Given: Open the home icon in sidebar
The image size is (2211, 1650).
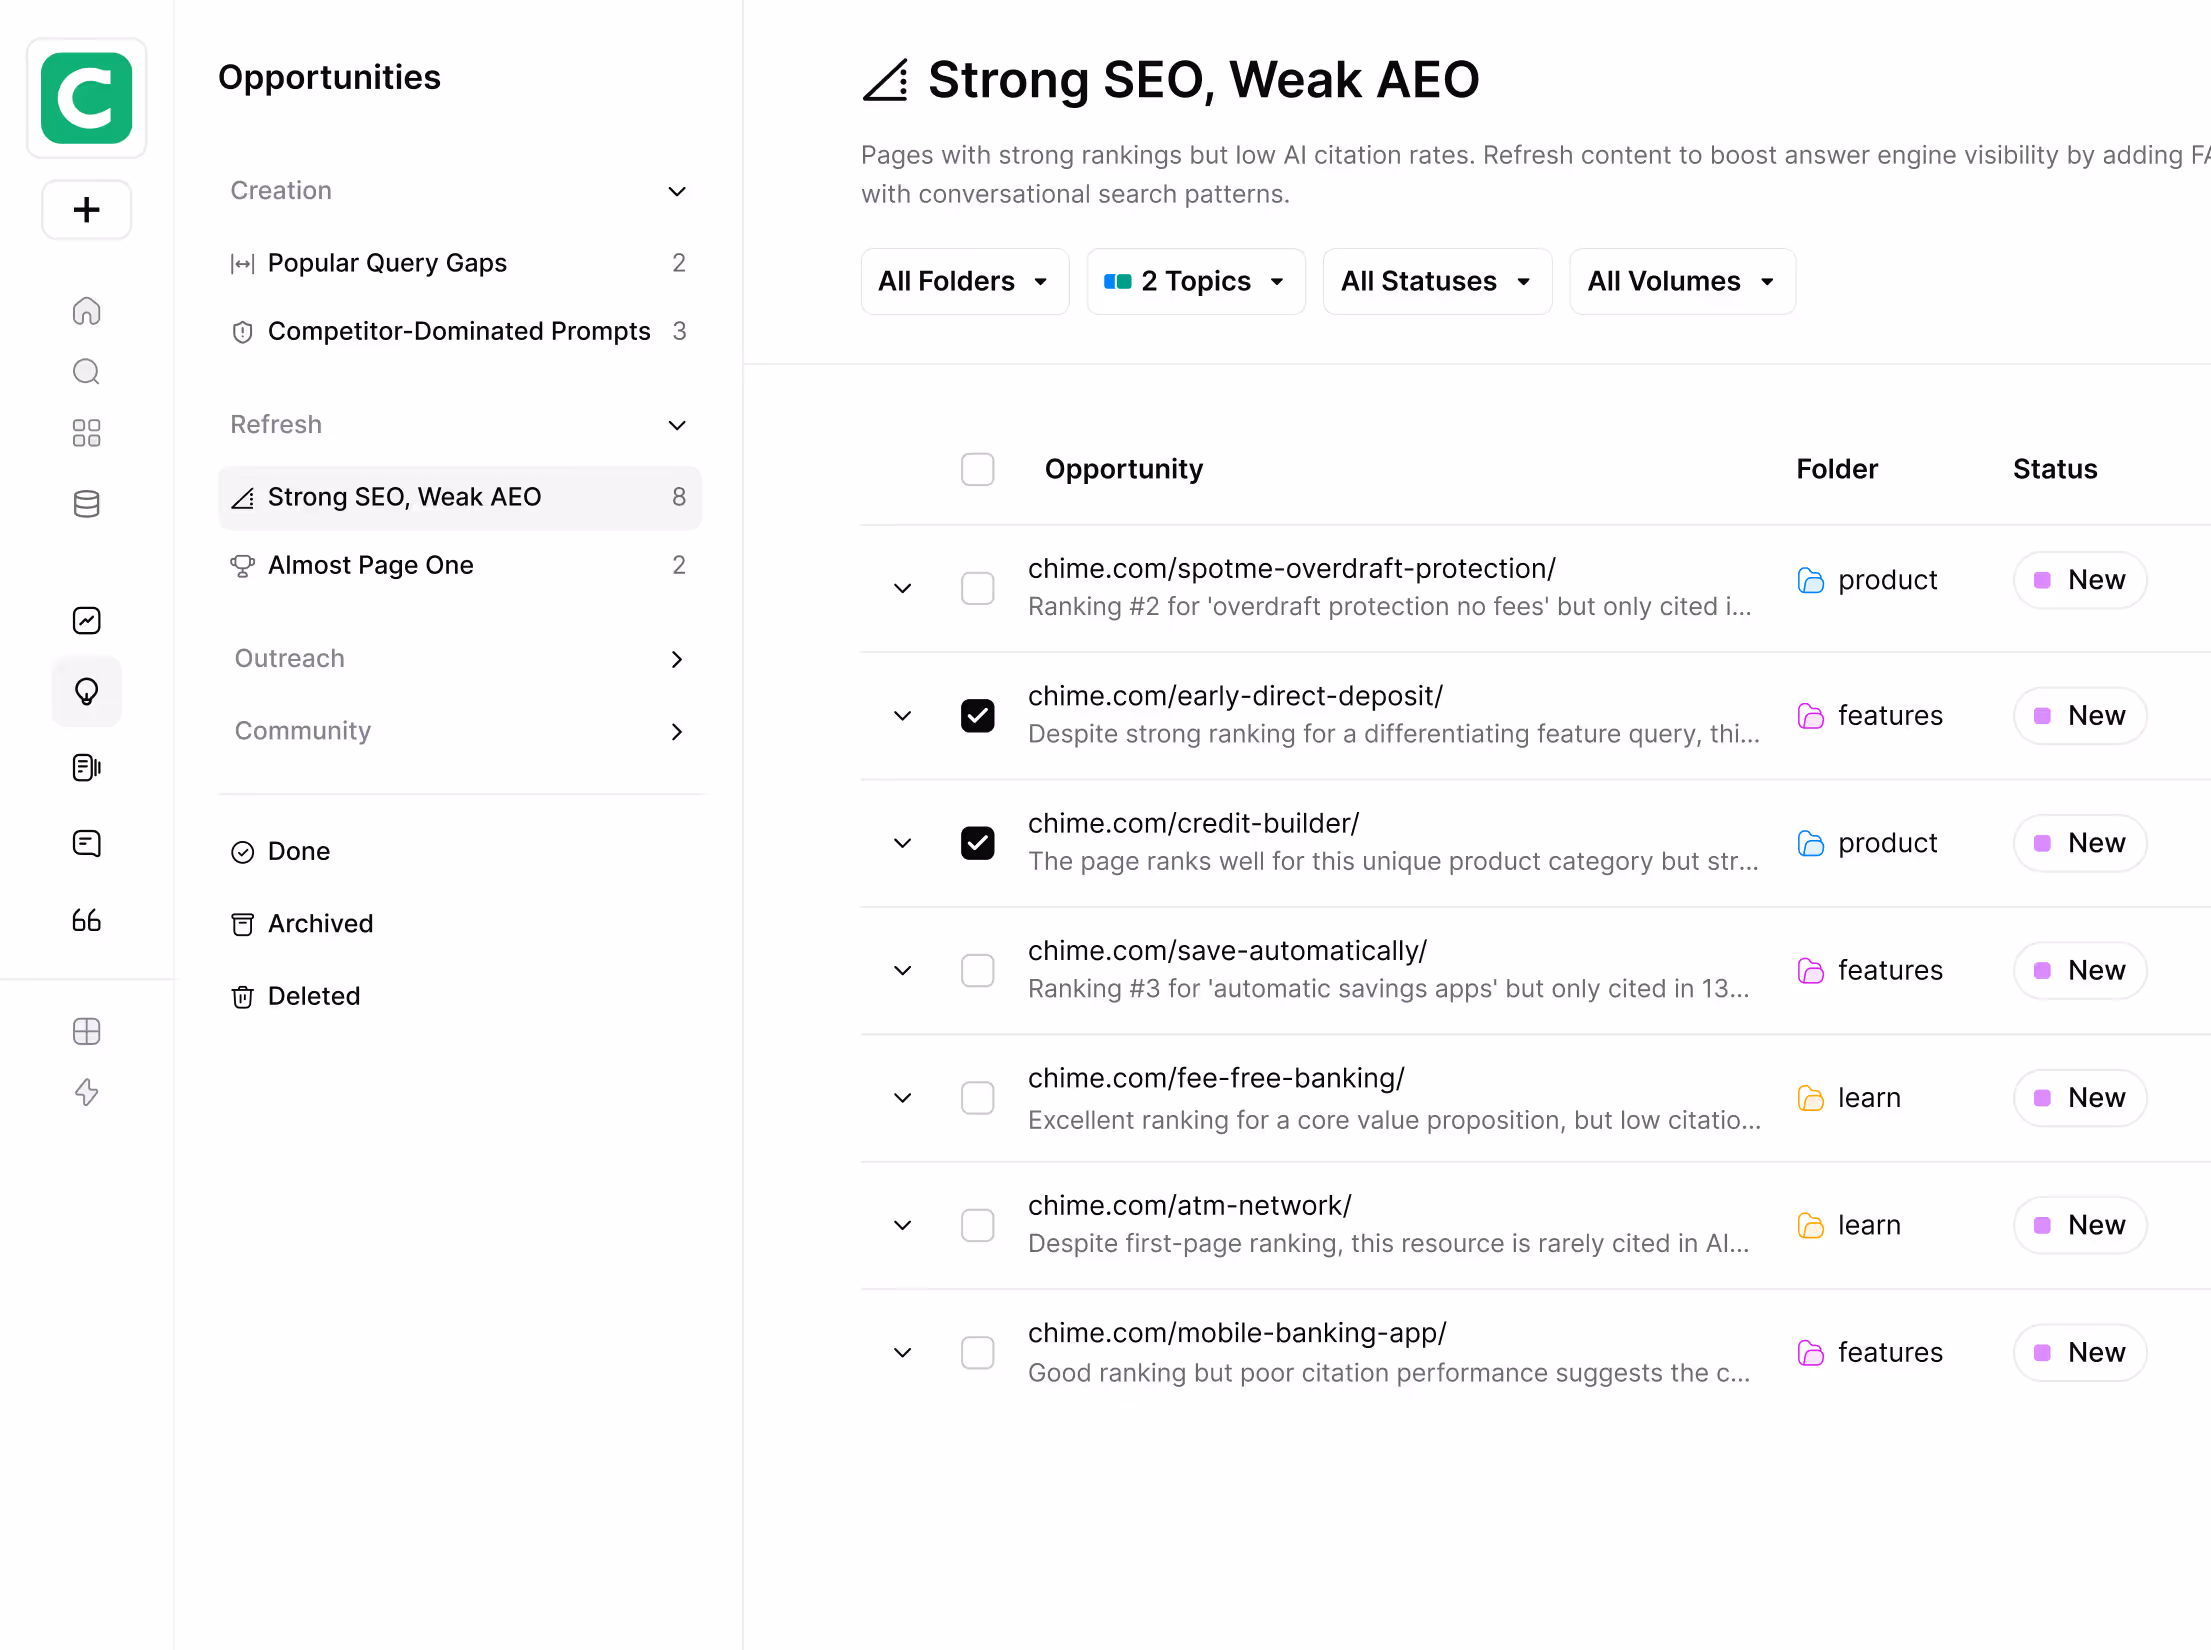Looking at the screenshot, I should (87, 311).
